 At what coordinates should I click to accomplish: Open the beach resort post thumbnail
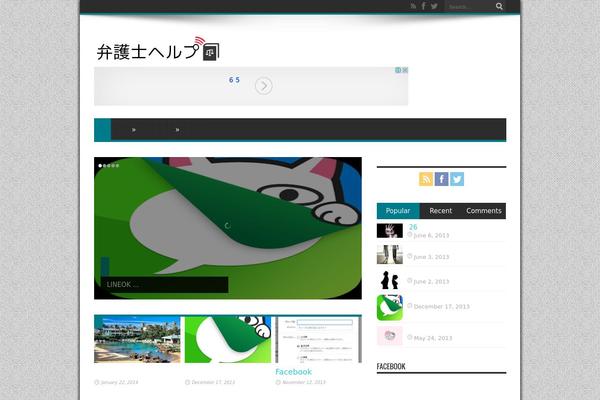click(137, 340)
